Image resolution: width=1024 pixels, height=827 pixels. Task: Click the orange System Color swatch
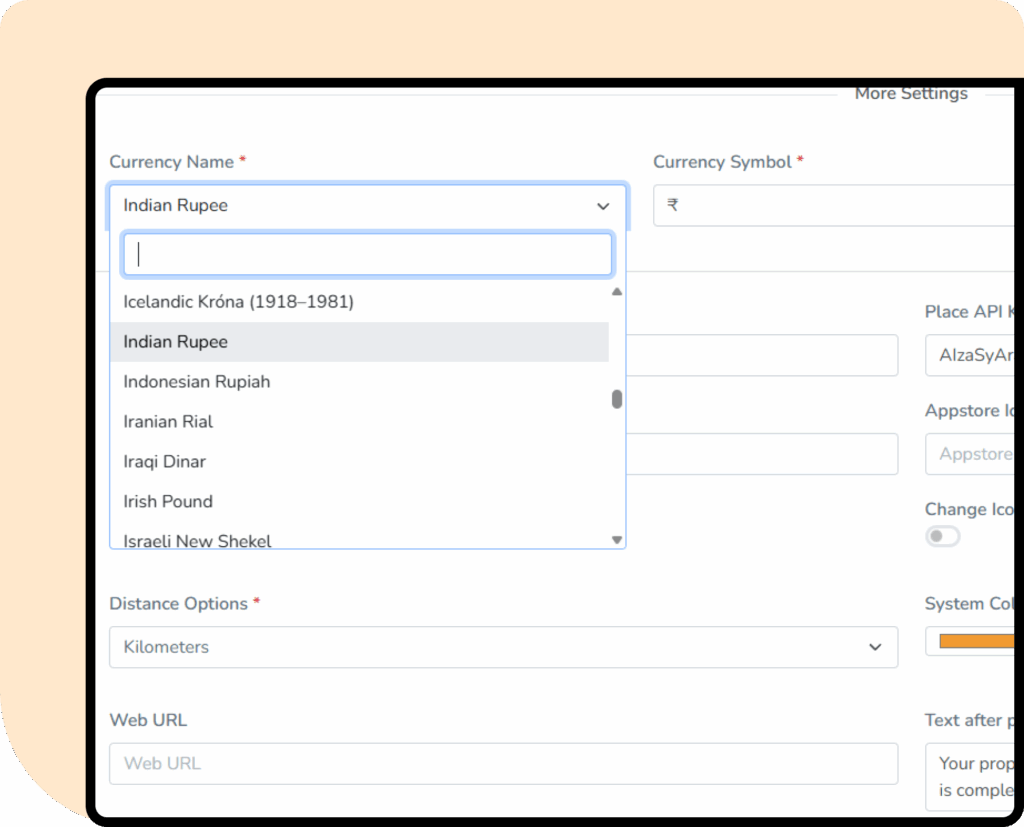pos(976,641)
